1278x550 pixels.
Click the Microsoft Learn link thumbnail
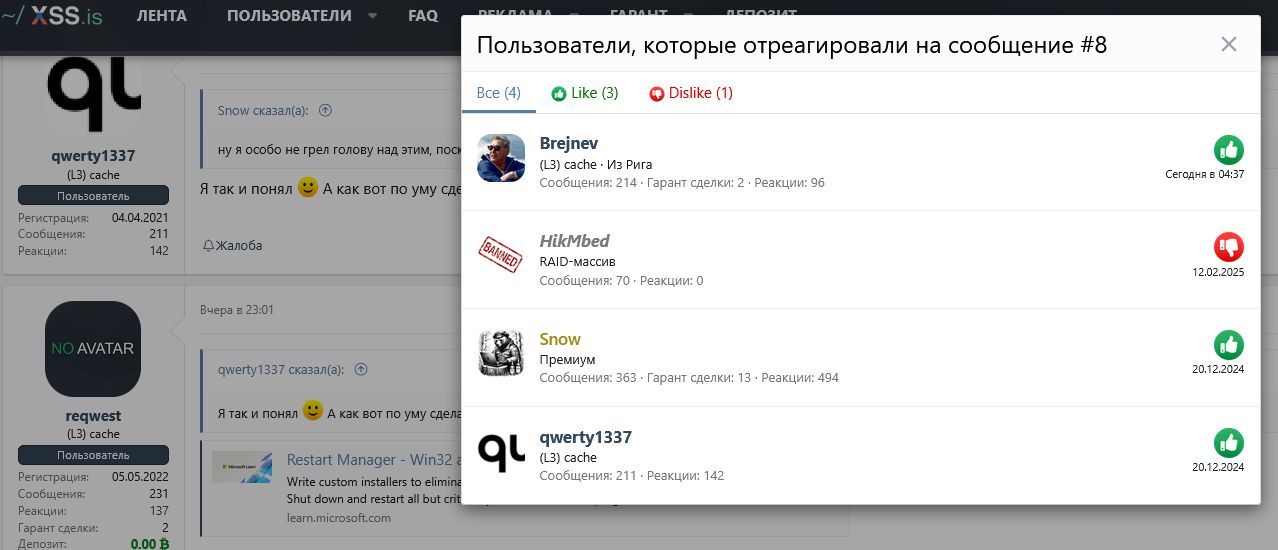[241, 467]
